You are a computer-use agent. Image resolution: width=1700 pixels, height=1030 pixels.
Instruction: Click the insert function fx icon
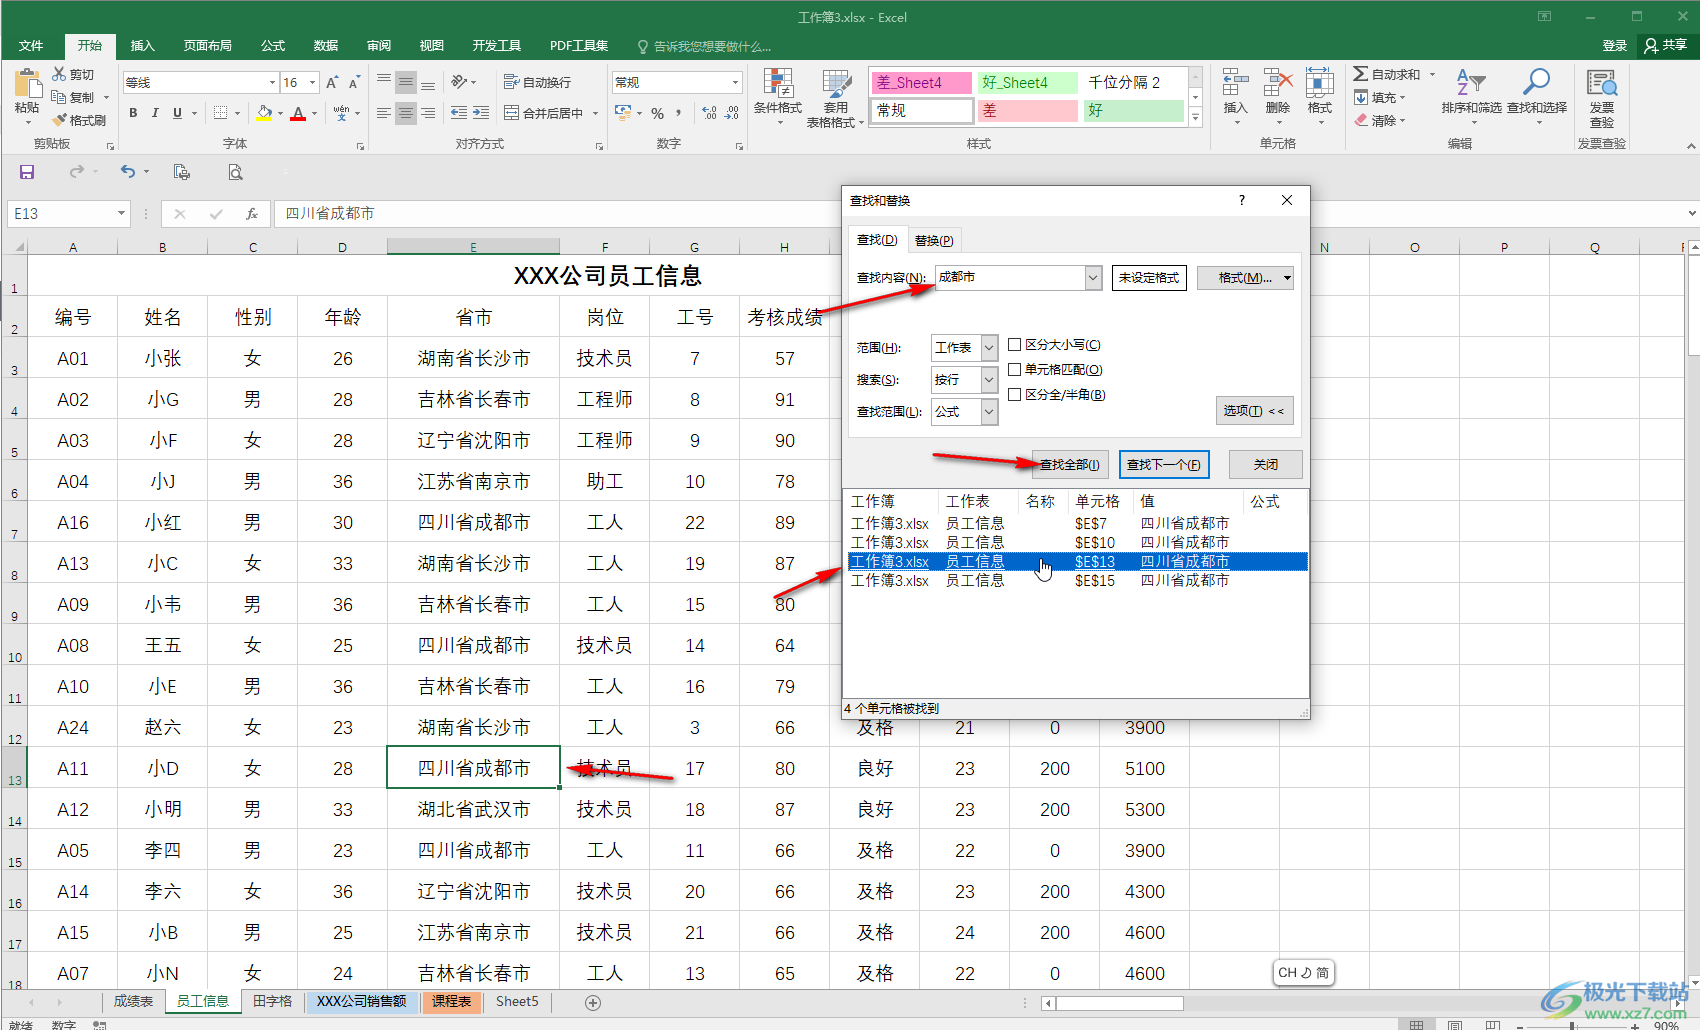(252, 213)
